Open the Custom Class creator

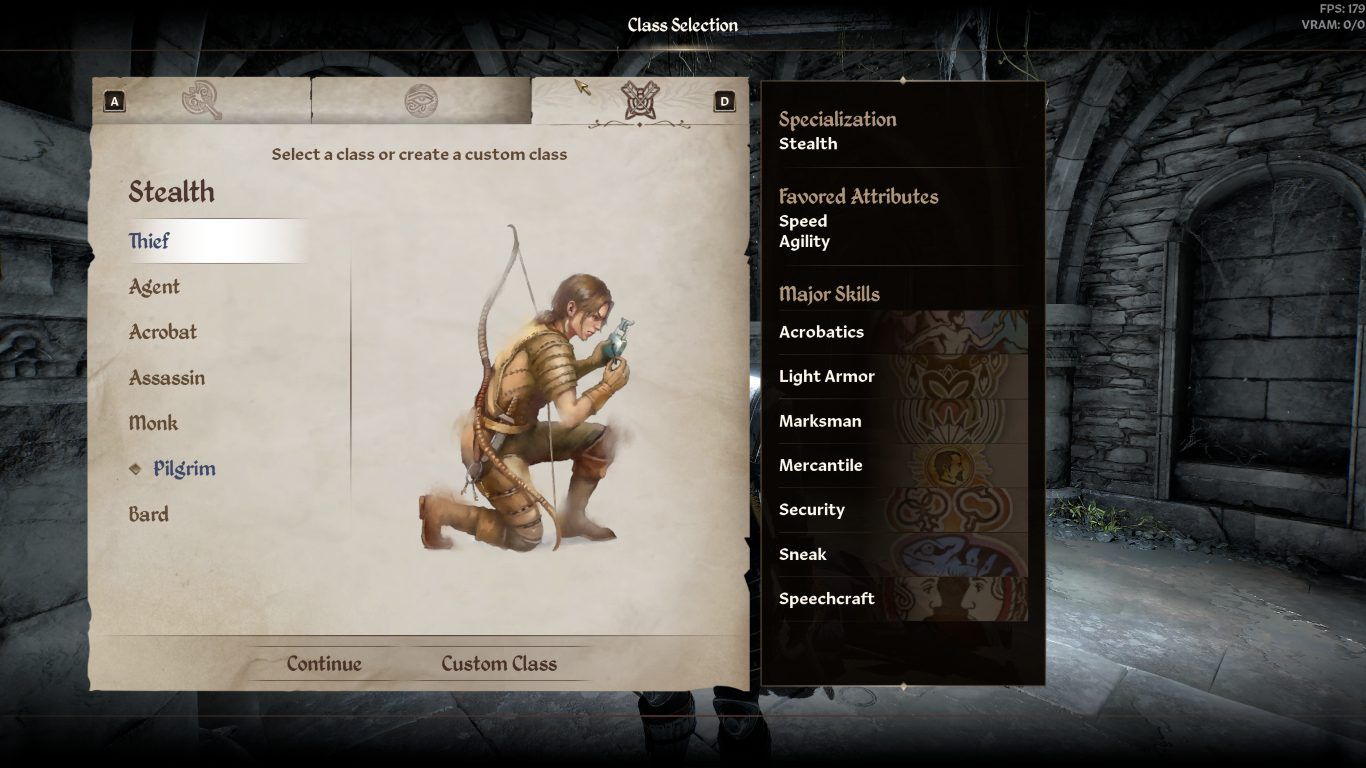click(x=499, y=664)
